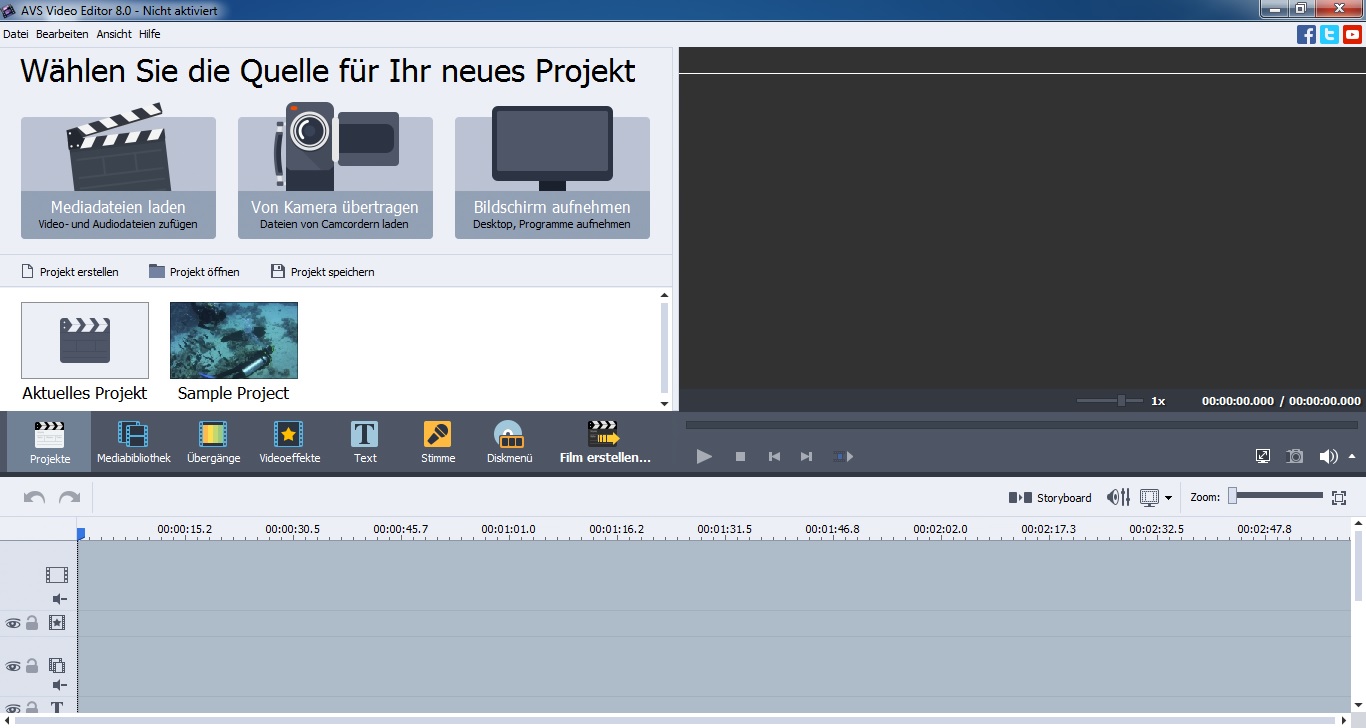Click the Undo arrow
This screenshot has width=1366, height=728.
click(x=34, y=497)
